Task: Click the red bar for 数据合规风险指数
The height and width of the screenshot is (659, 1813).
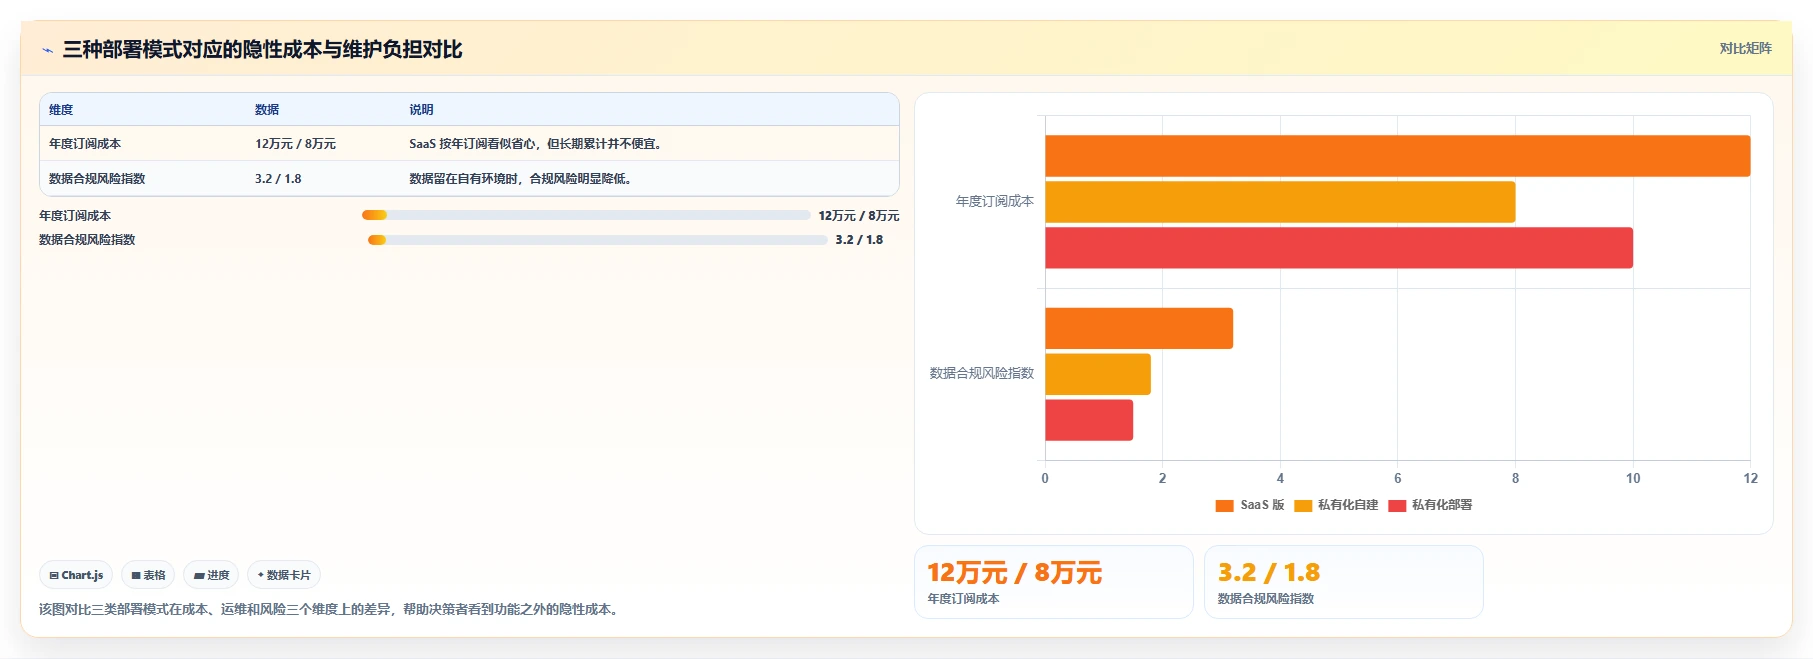Action: [1089, 420]
